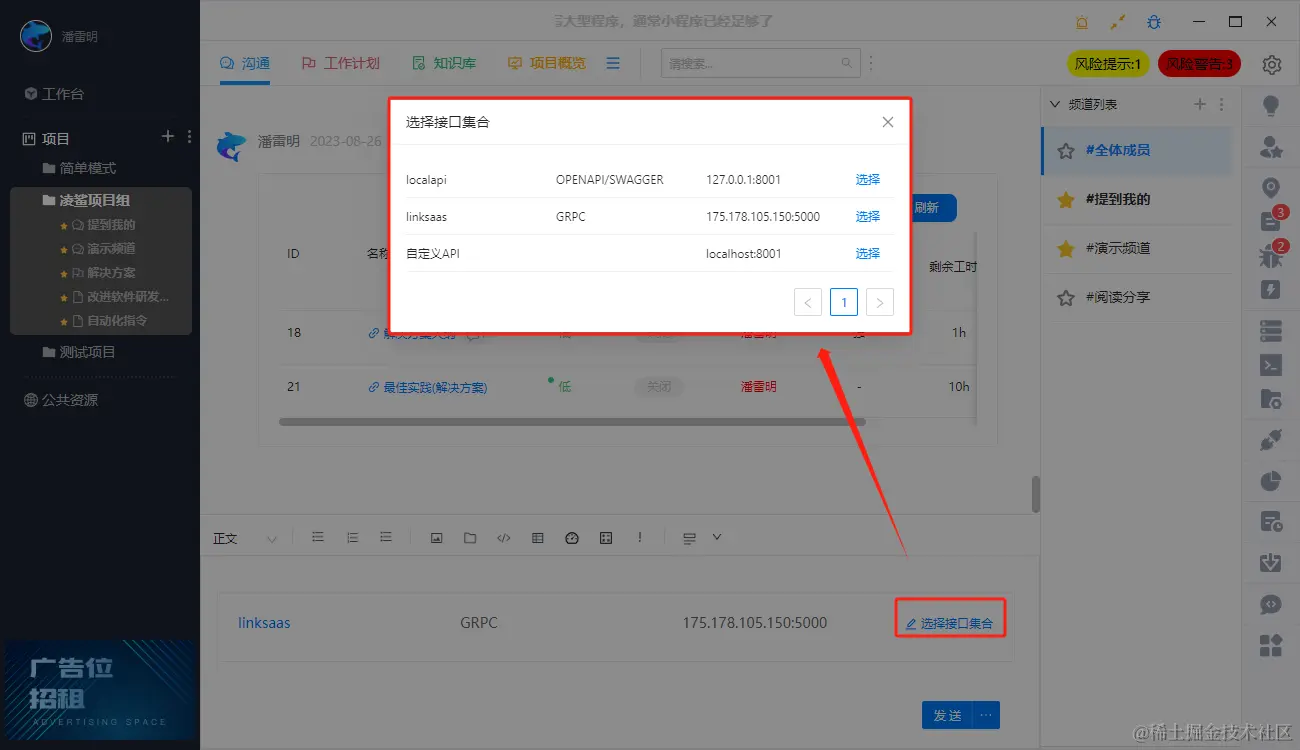Attach a file using the folder icon
This screenshot has width=1300, height=750.
click(470, 538)
